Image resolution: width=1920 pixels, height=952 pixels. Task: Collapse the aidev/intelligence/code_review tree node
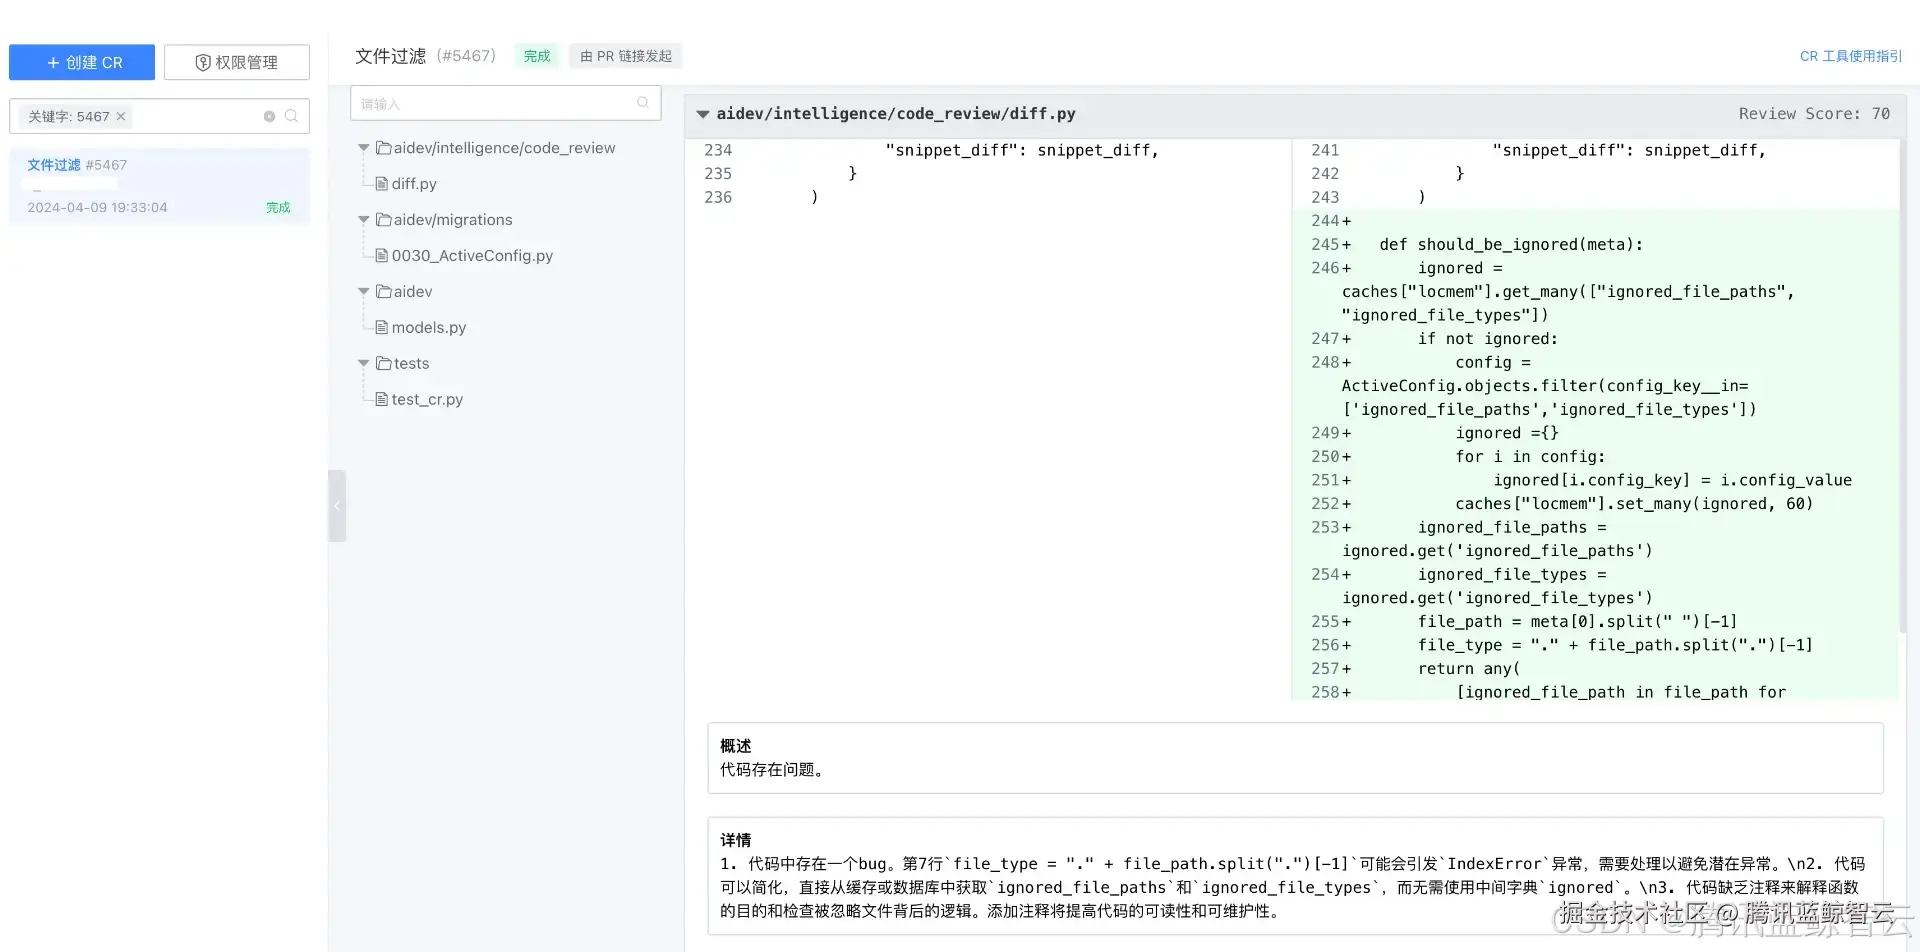[x=363, y=147]
